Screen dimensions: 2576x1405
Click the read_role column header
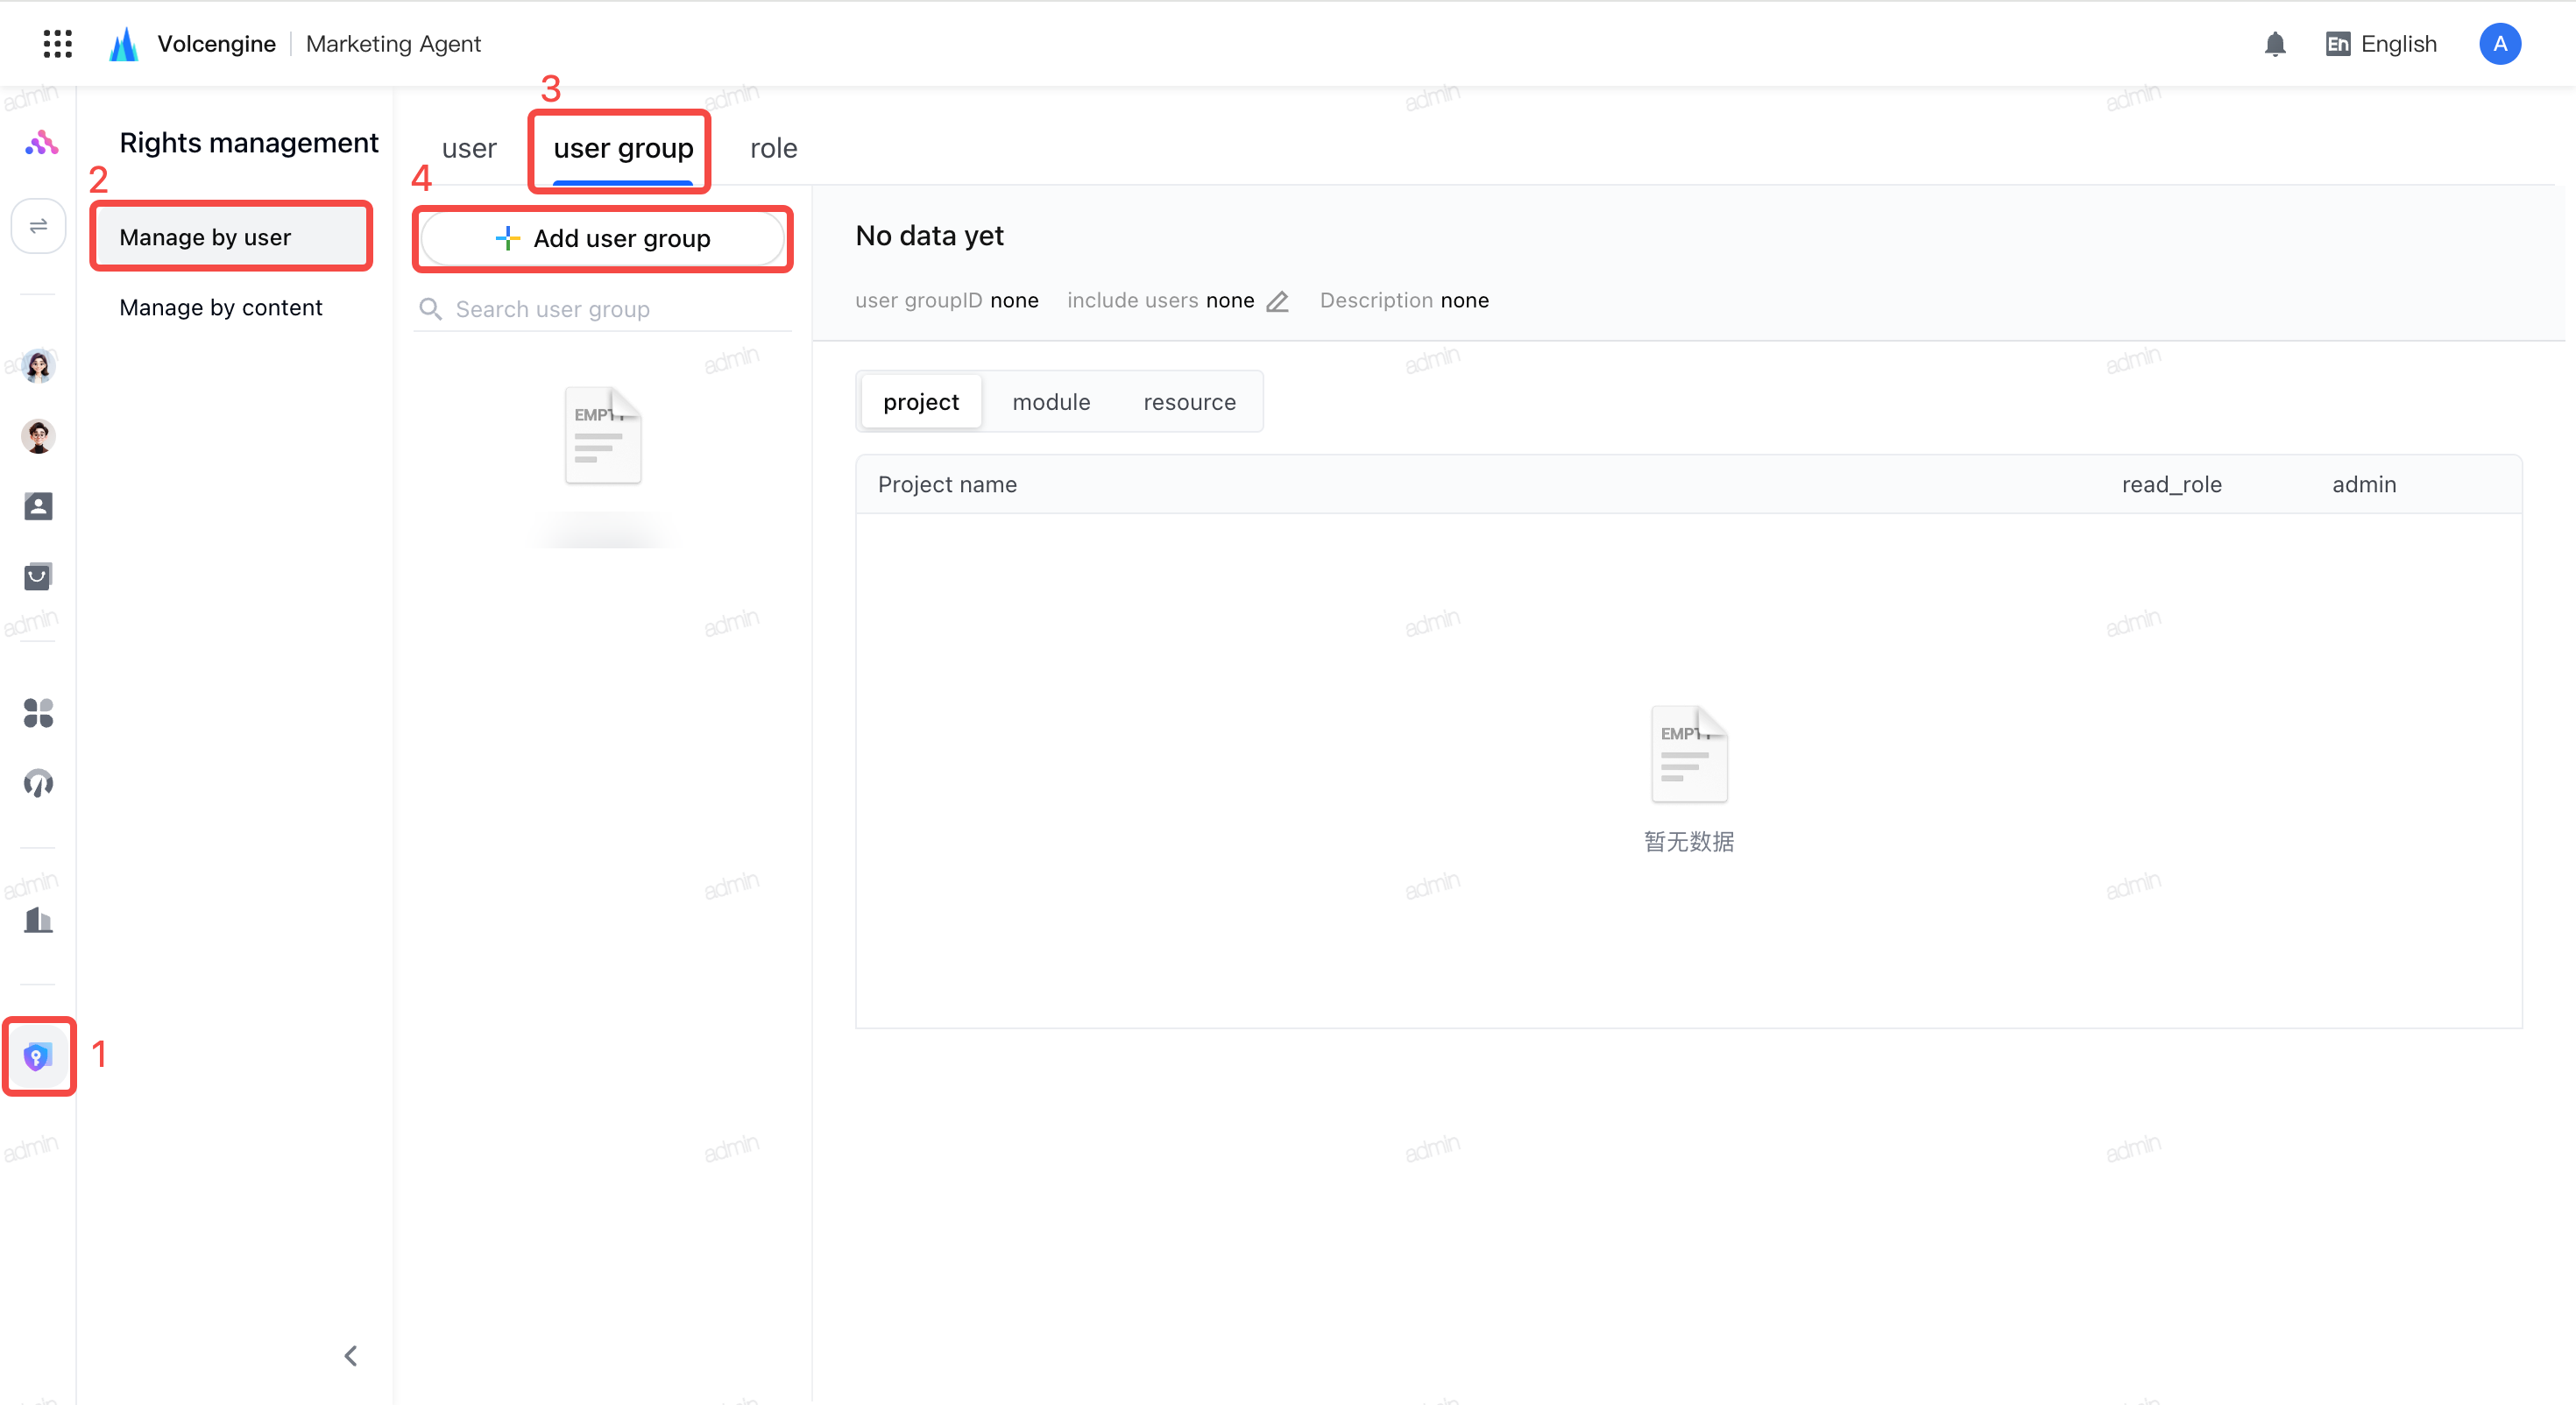click(2172, 484)
